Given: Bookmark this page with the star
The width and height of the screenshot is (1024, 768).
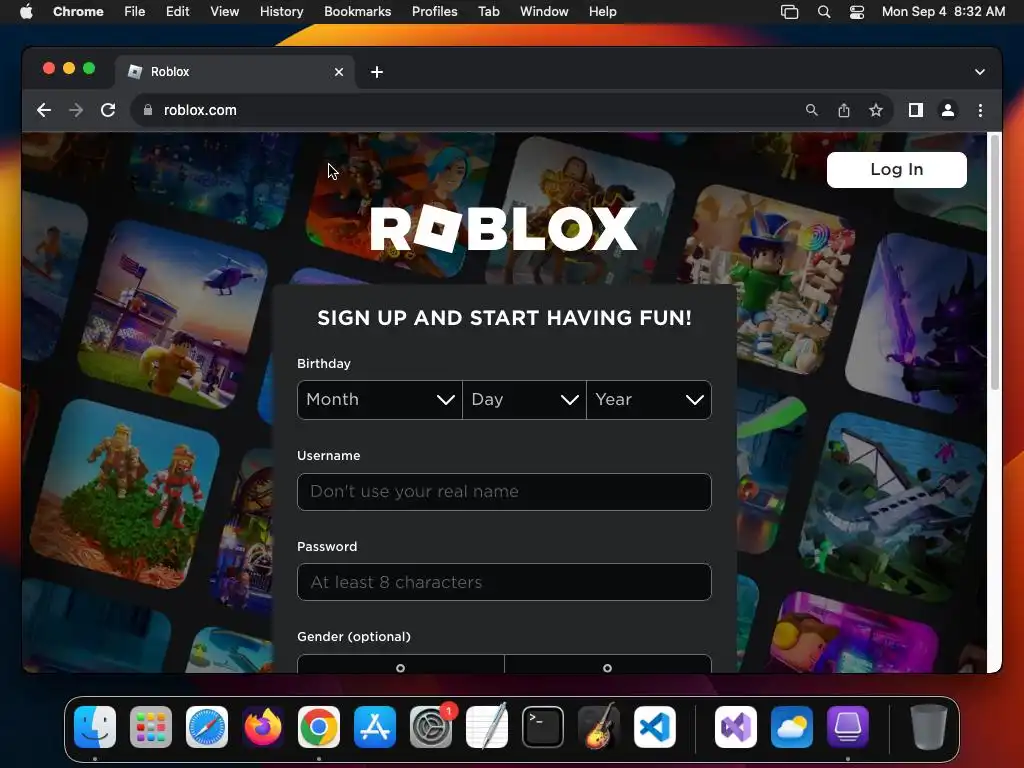Looking at the screenshot, I should click(876, 110).
